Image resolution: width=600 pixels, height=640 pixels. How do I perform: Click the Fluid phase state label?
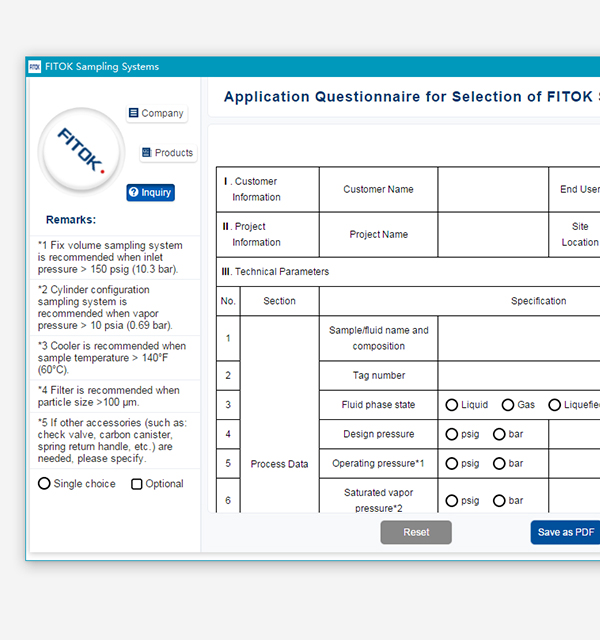(378, 405)
